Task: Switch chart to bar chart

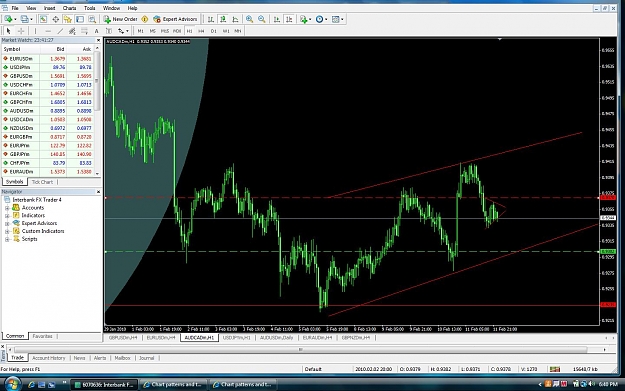Action: [x=210, y=19]
